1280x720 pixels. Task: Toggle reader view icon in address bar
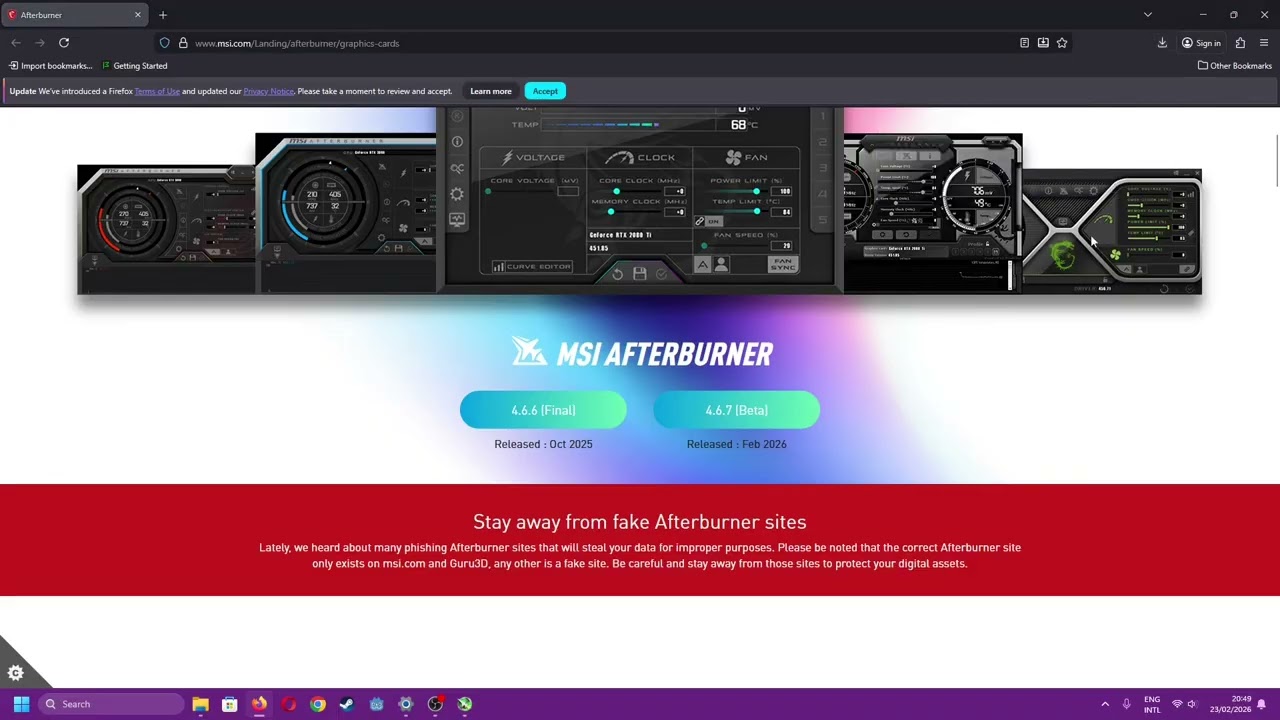(1024, 43)
